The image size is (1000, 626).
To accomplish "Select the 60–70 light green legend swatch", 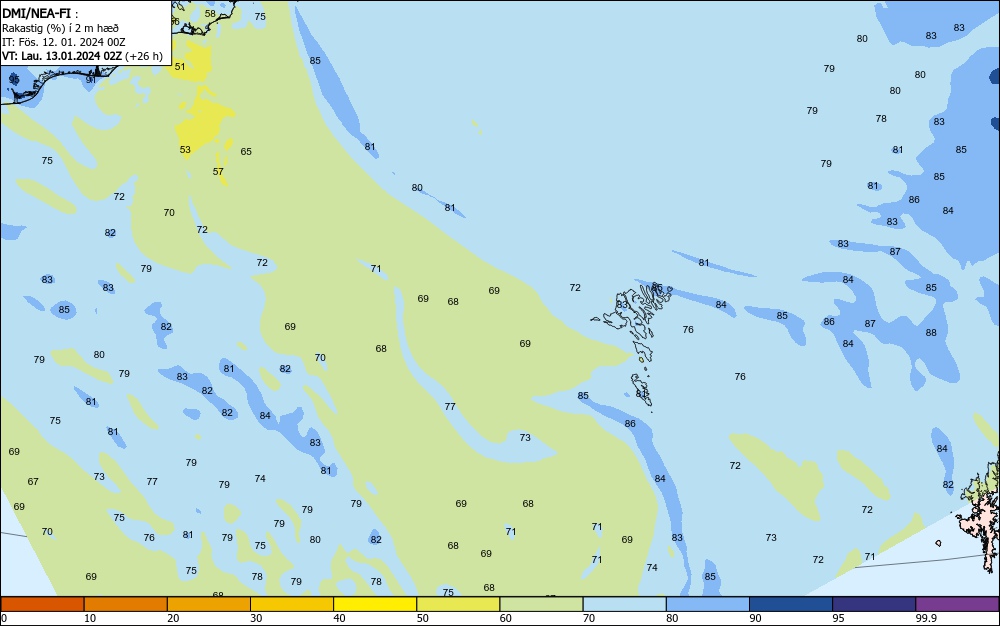I will coord(541,604).
